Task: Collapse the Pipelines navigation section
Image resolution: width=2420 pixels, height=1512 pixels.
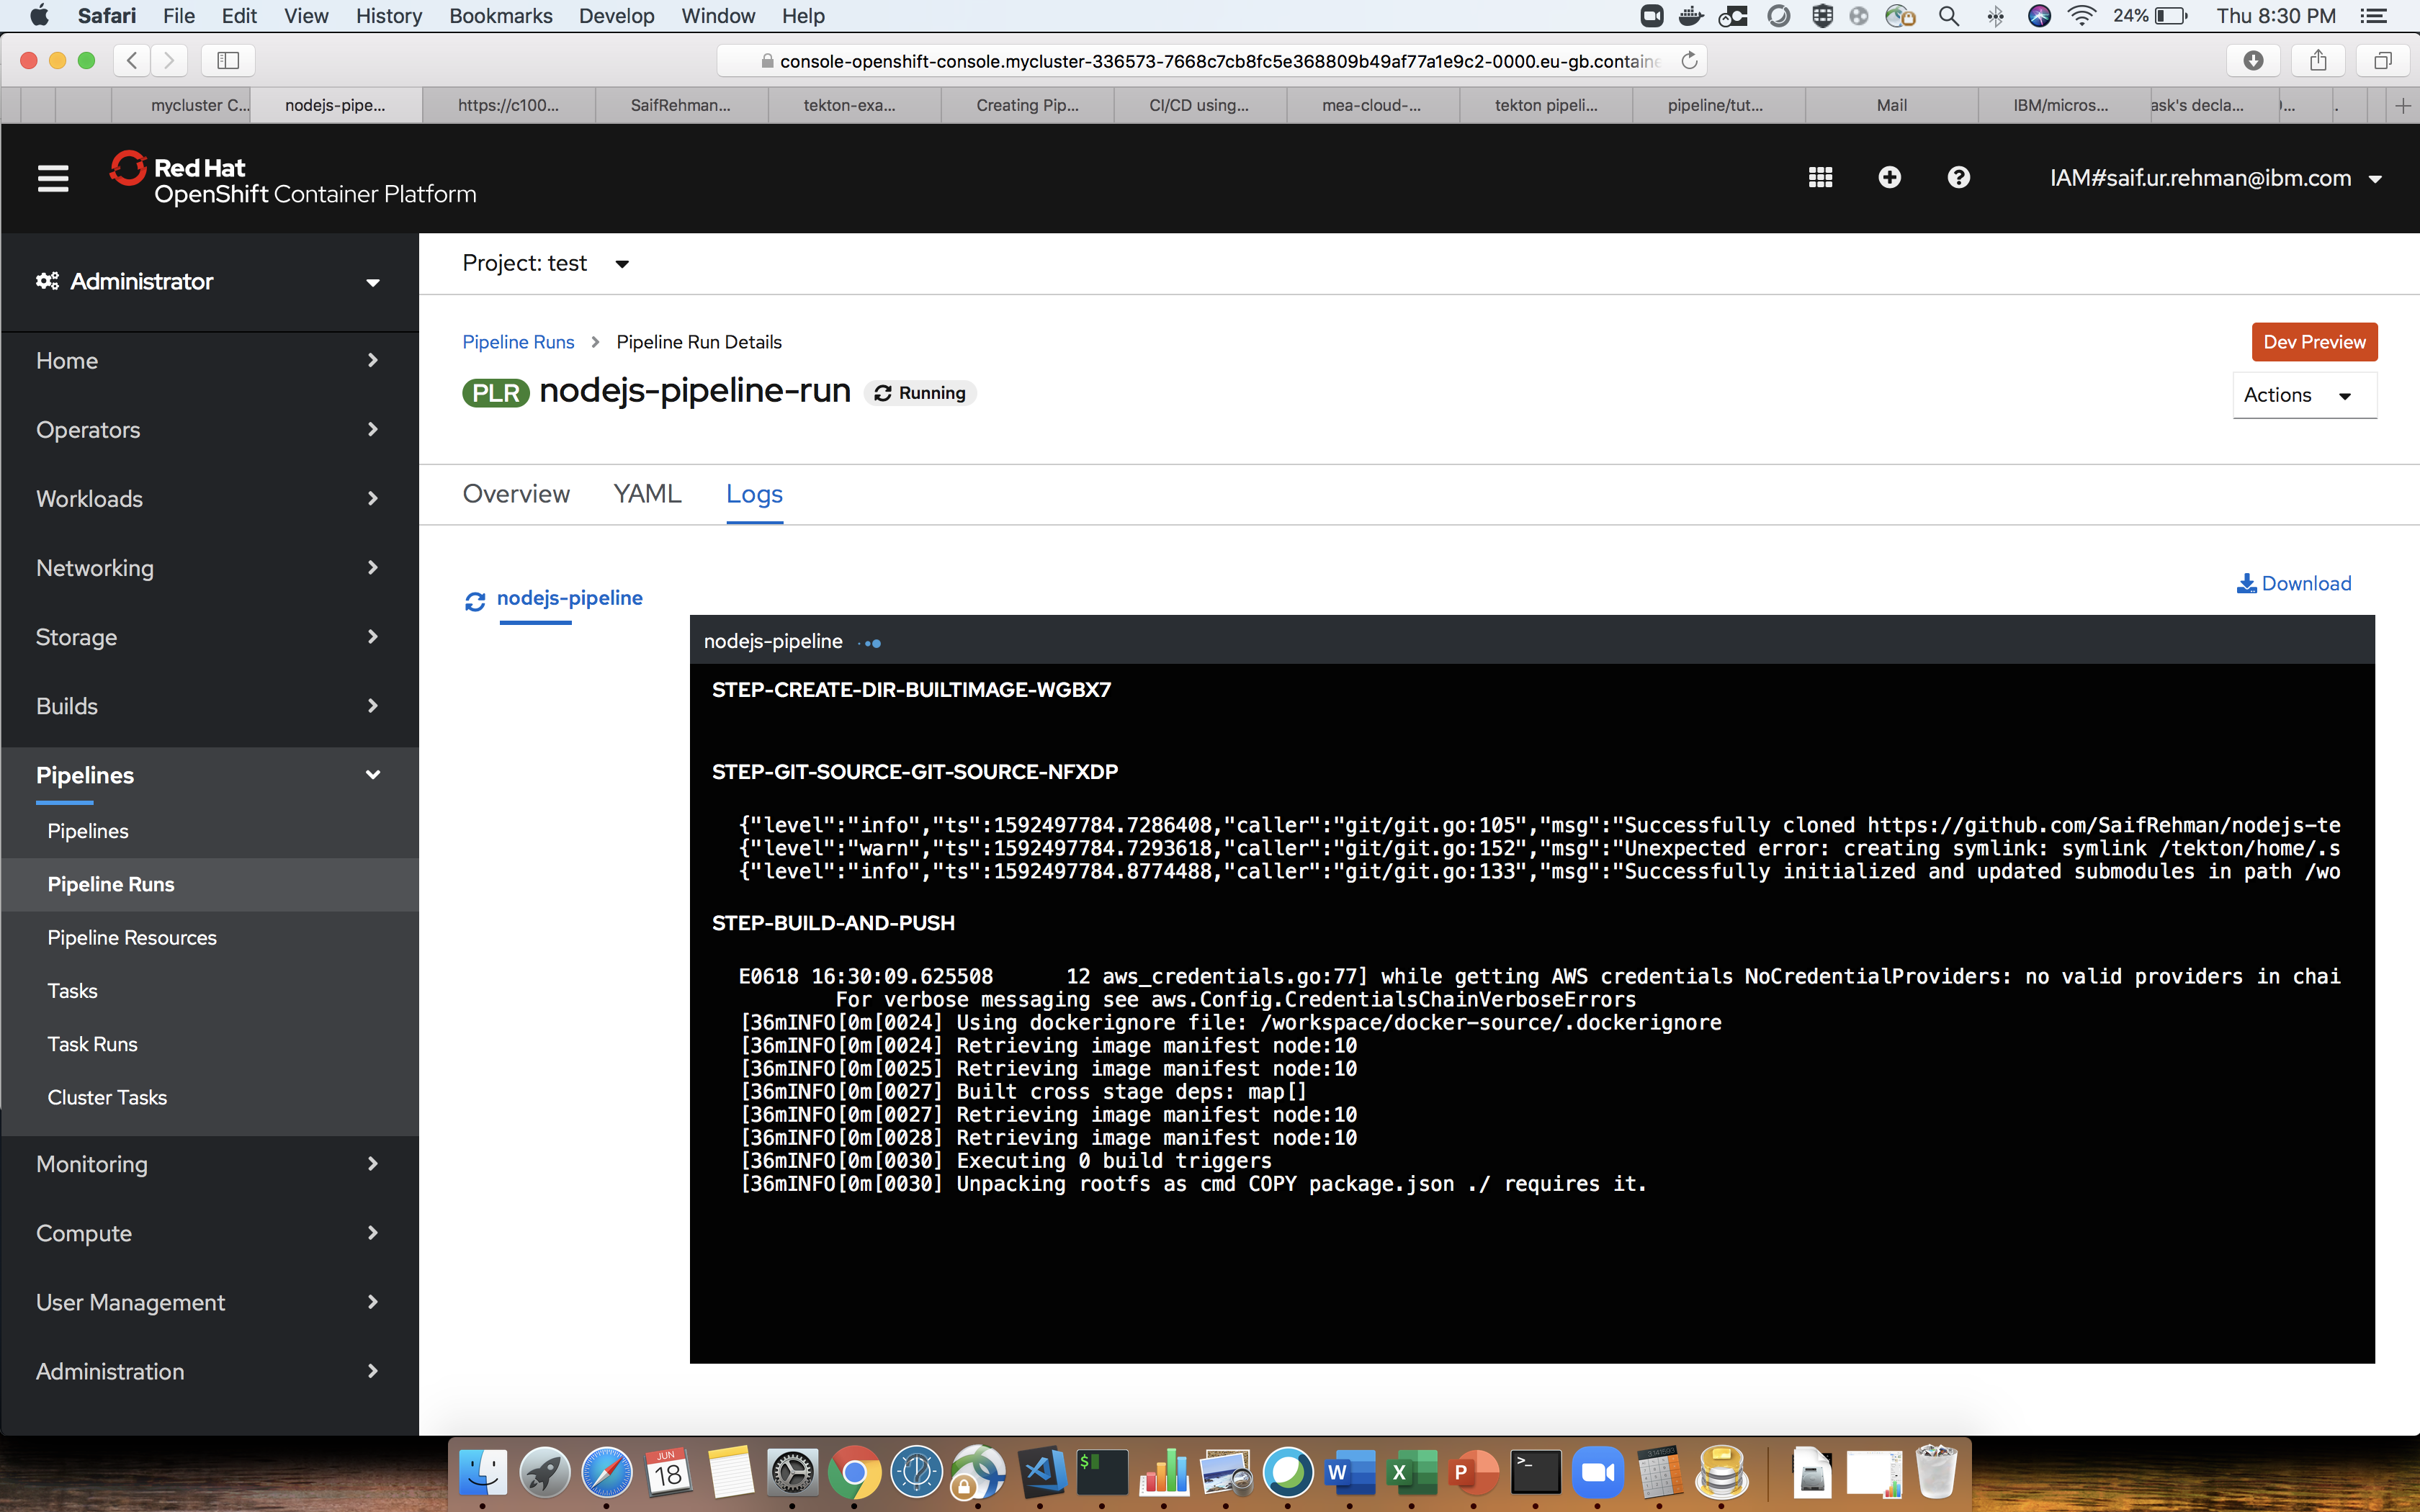Action: coord(209,775)
